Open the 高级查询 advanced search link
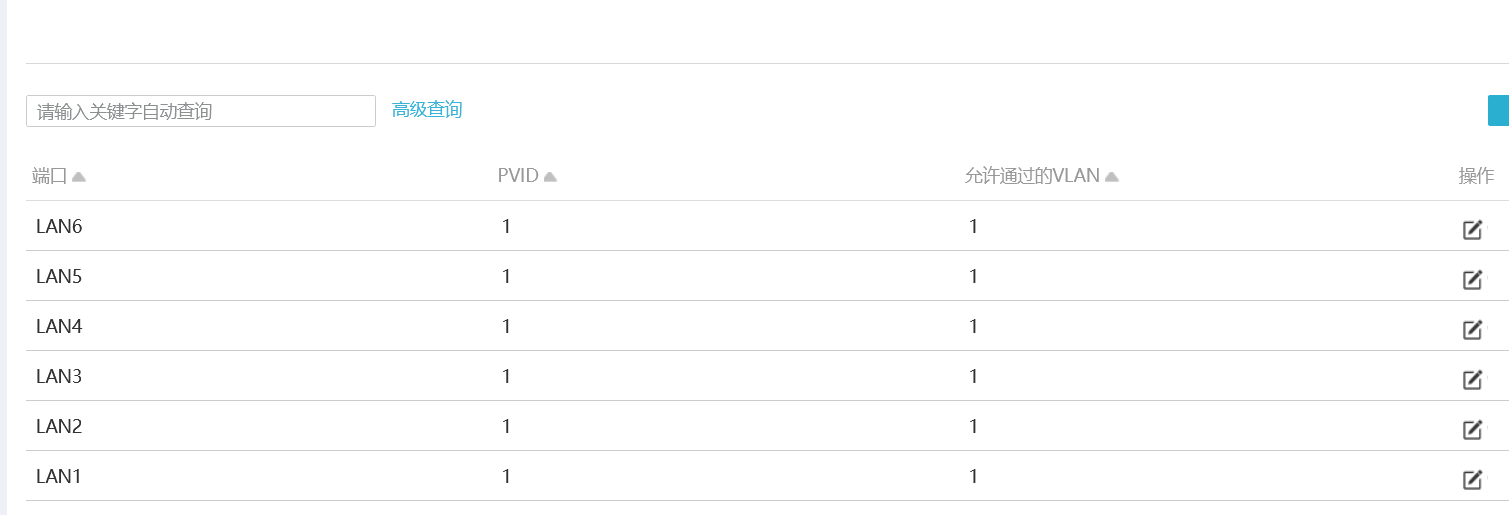The image size is (1509, 515). (427, 110)
